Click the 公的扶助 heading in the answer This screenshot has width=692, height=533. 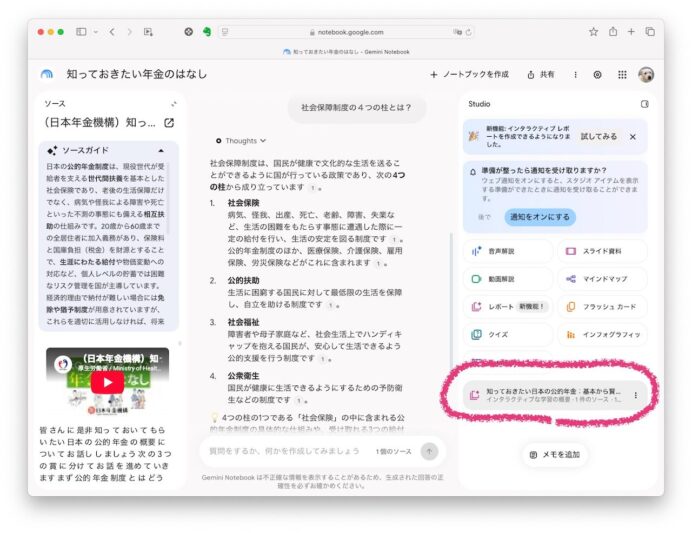click(x=243, y=281)
